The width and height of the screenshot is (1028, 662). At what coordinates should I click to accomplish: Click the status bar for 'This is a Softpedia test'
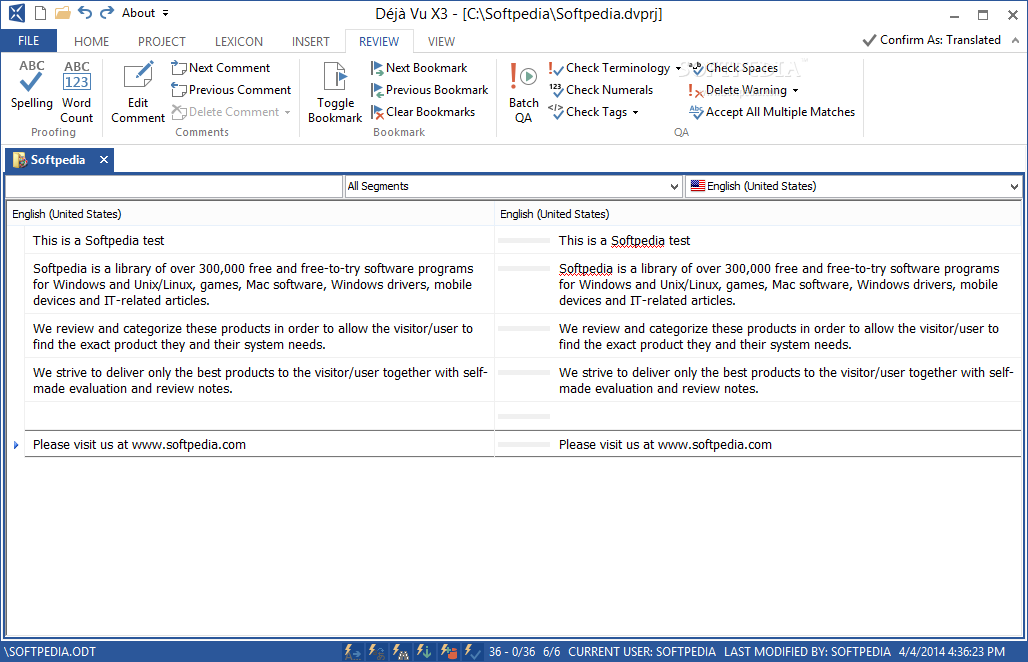[524, 241]
